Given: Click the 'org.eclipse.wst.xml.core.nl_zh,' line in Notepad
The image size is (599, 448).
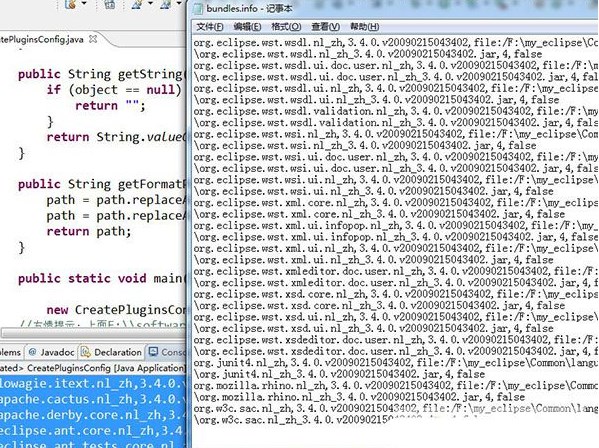Looking at the screenshot, I should tap(395, 202).
